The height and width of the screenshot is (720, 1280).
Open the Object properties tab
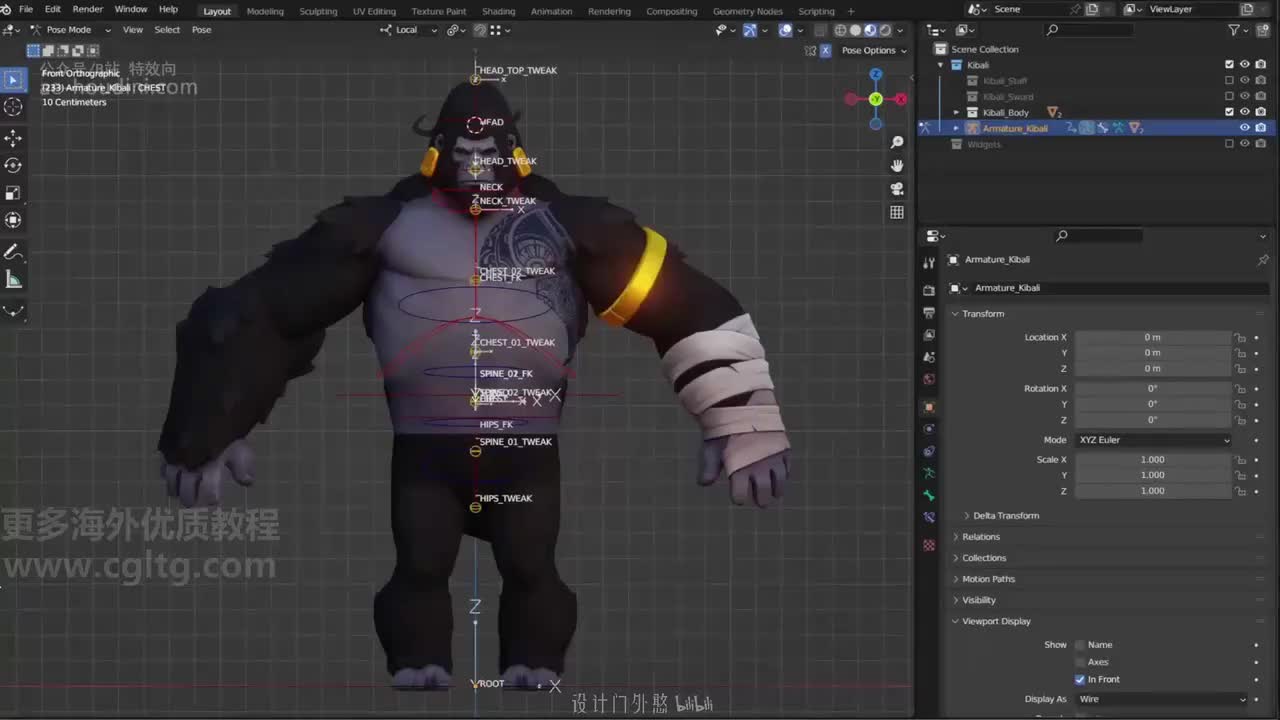click(929, 407)
